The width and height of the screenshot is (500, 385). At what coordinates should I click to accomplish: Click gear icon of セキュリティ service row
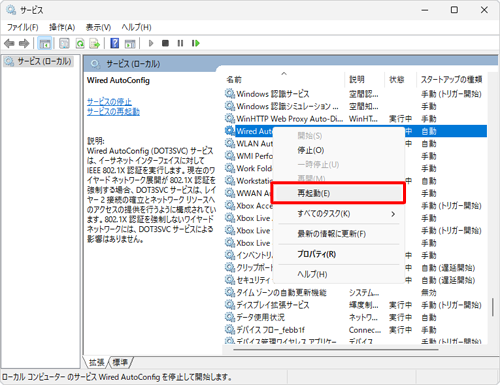pos(230,280)
